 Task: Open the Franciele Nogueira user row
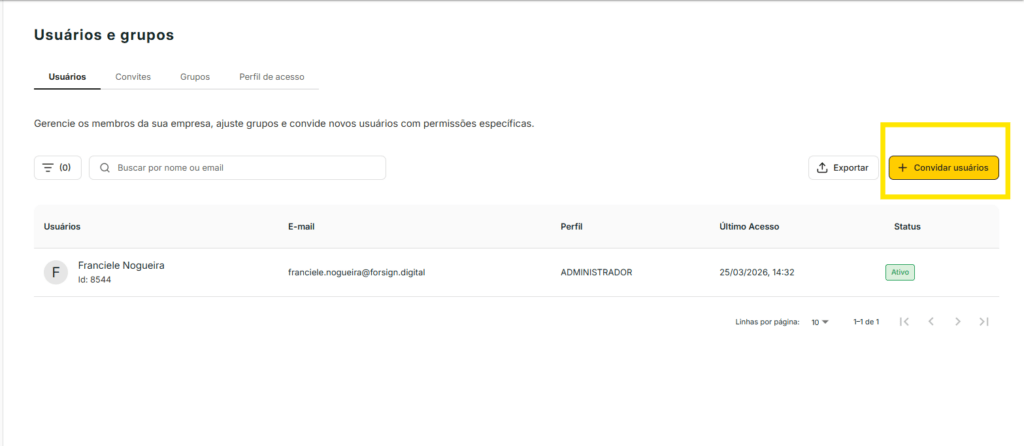pyautogui.click(x=121, y=266)
